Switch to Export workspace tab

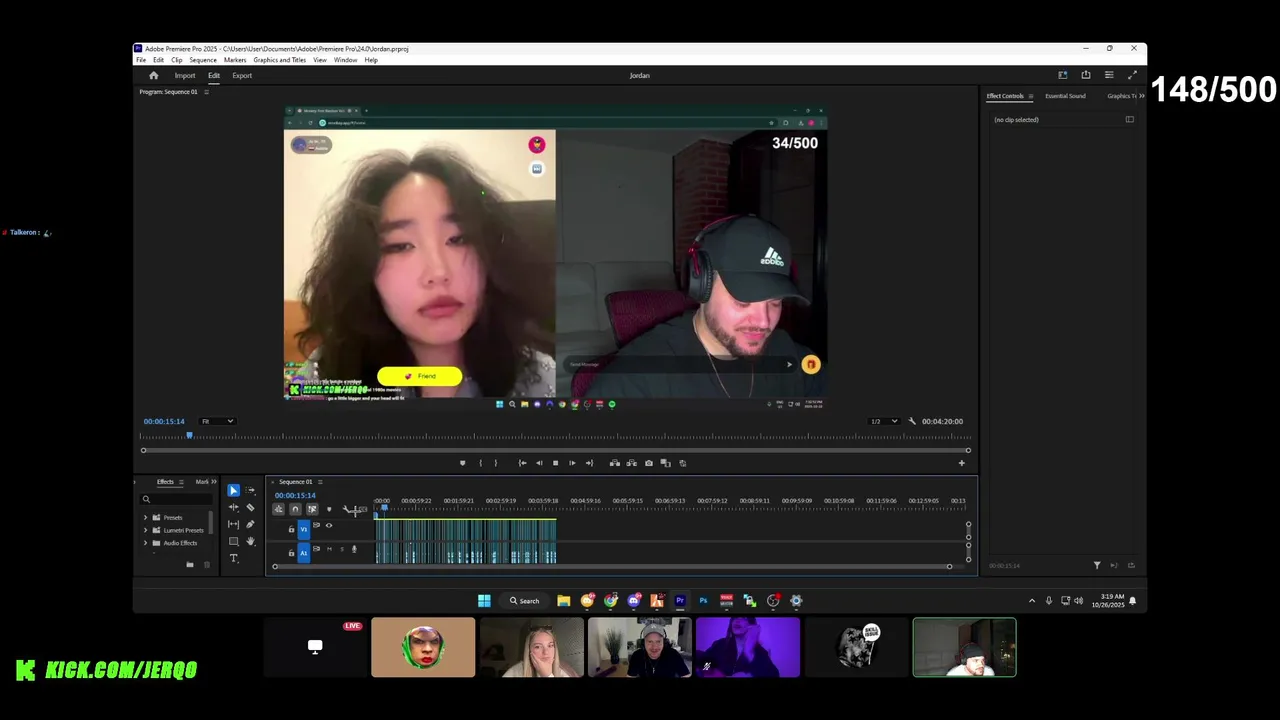[x=242, y=75]
